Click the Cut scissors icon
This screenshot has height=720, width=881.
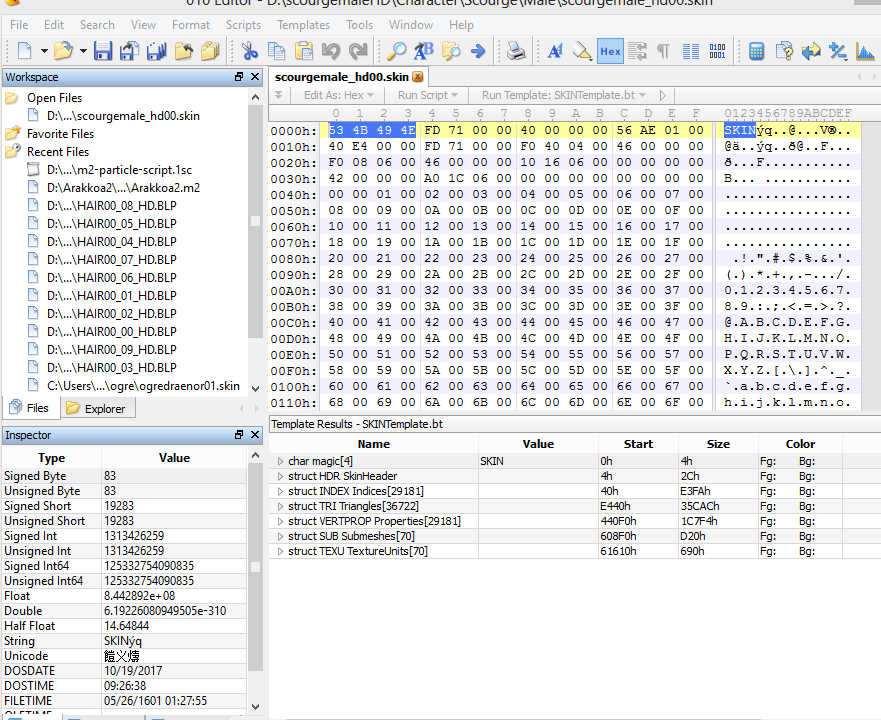click(x=250, y=51)
